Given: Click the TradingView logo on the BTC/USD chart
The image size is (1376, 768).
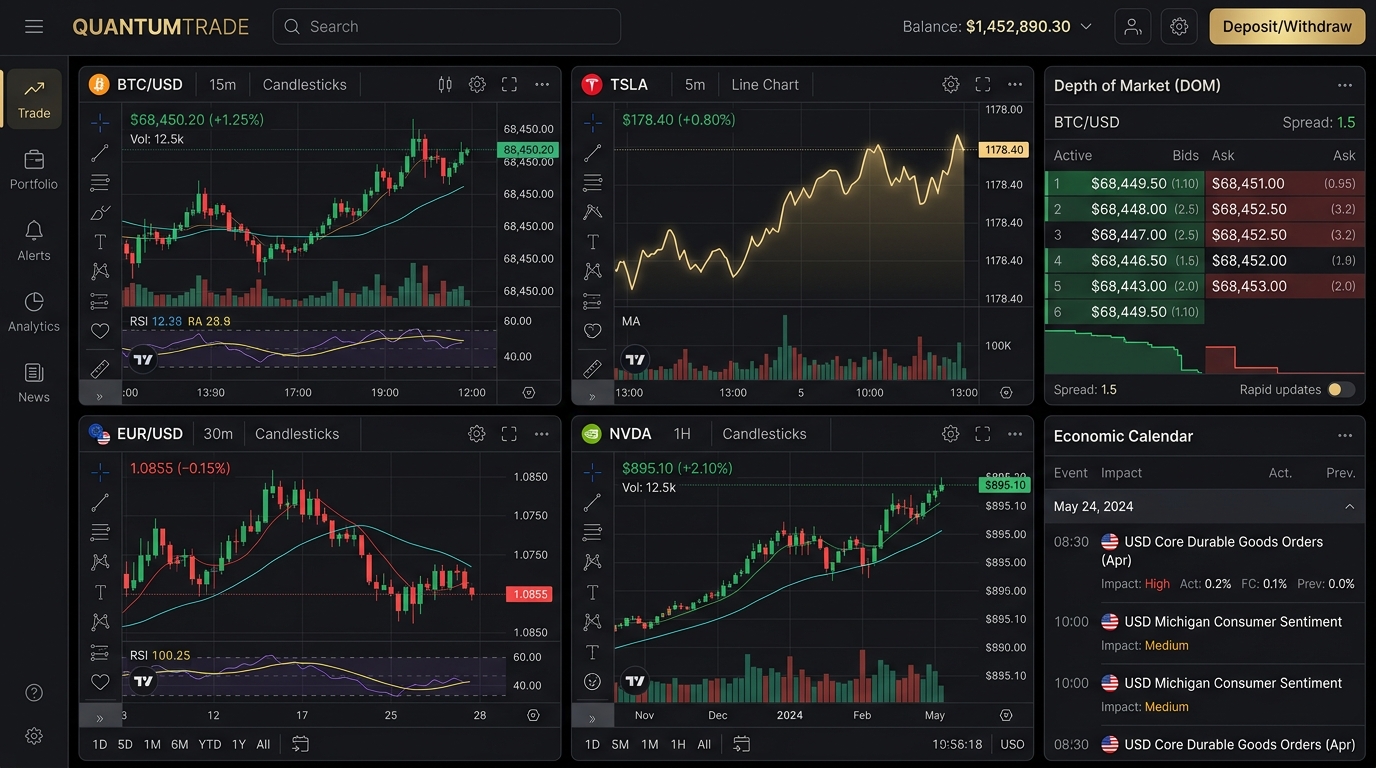Looking at the screenshot, I should tap(143, 359).
